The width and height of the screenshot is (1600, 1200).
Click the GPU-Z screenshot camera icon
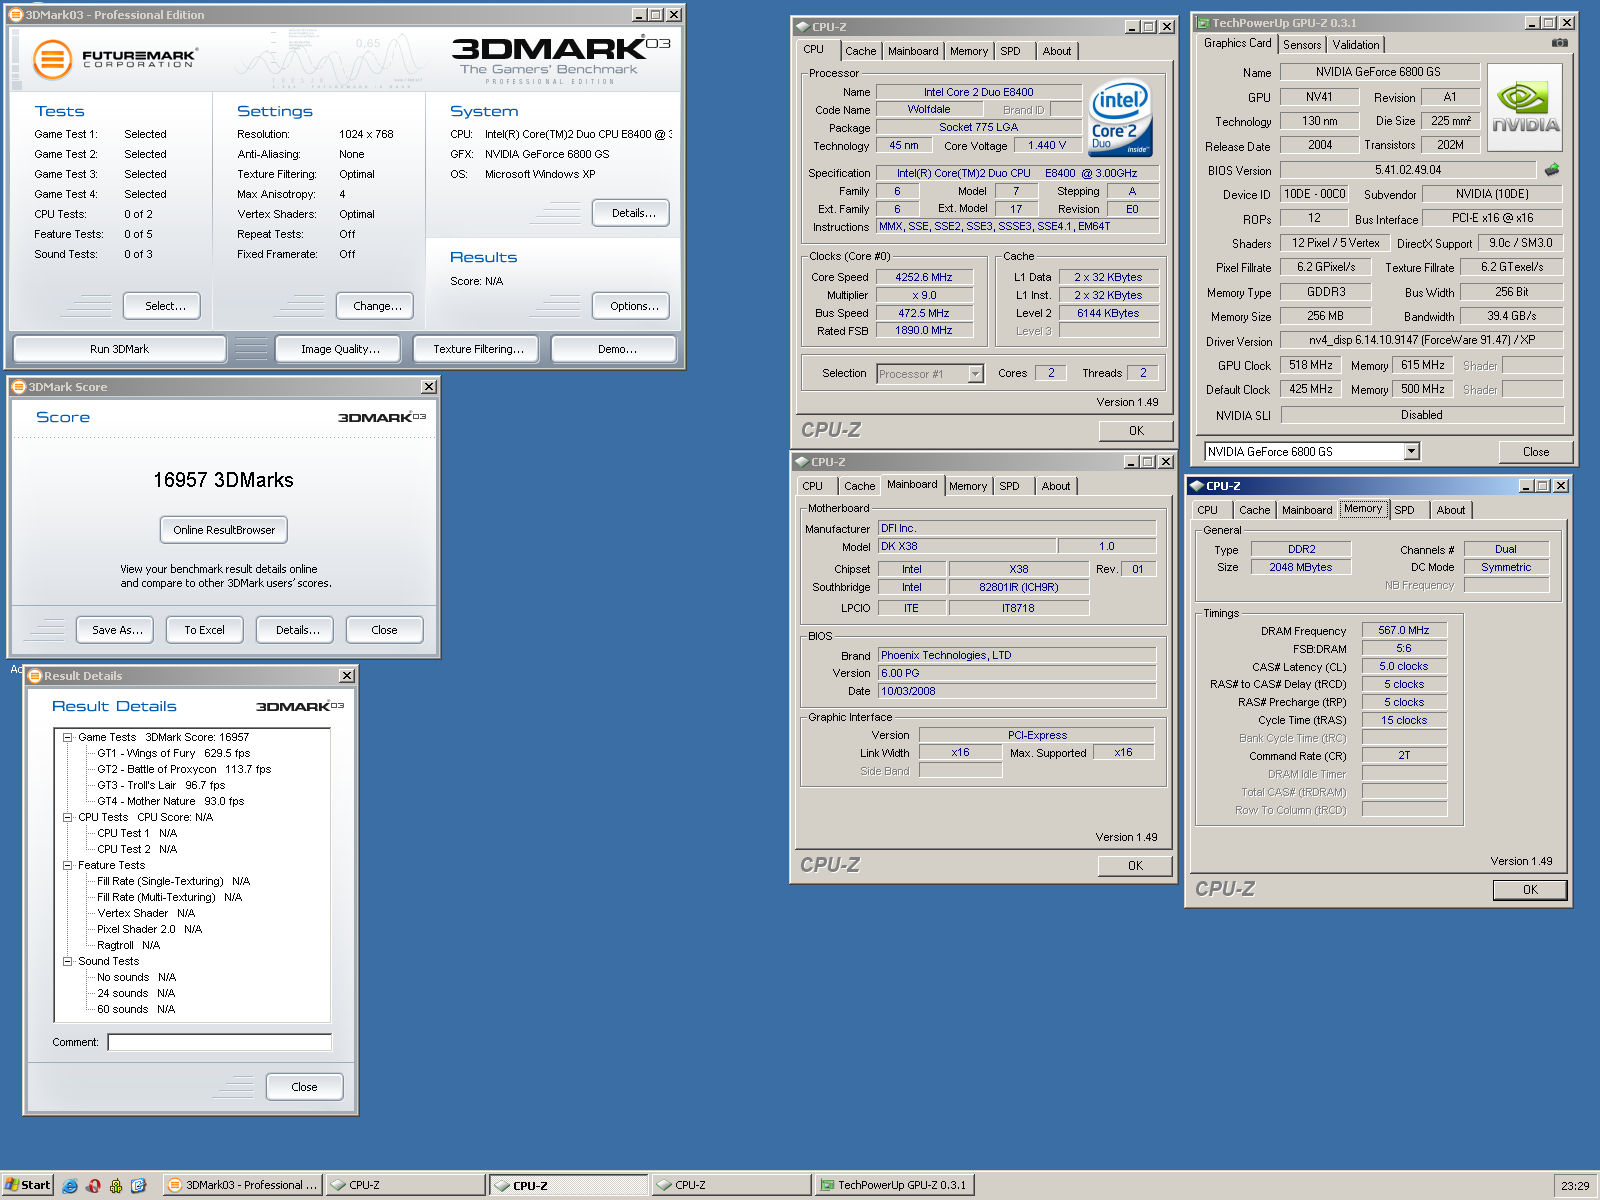(x=1559, y=43)
